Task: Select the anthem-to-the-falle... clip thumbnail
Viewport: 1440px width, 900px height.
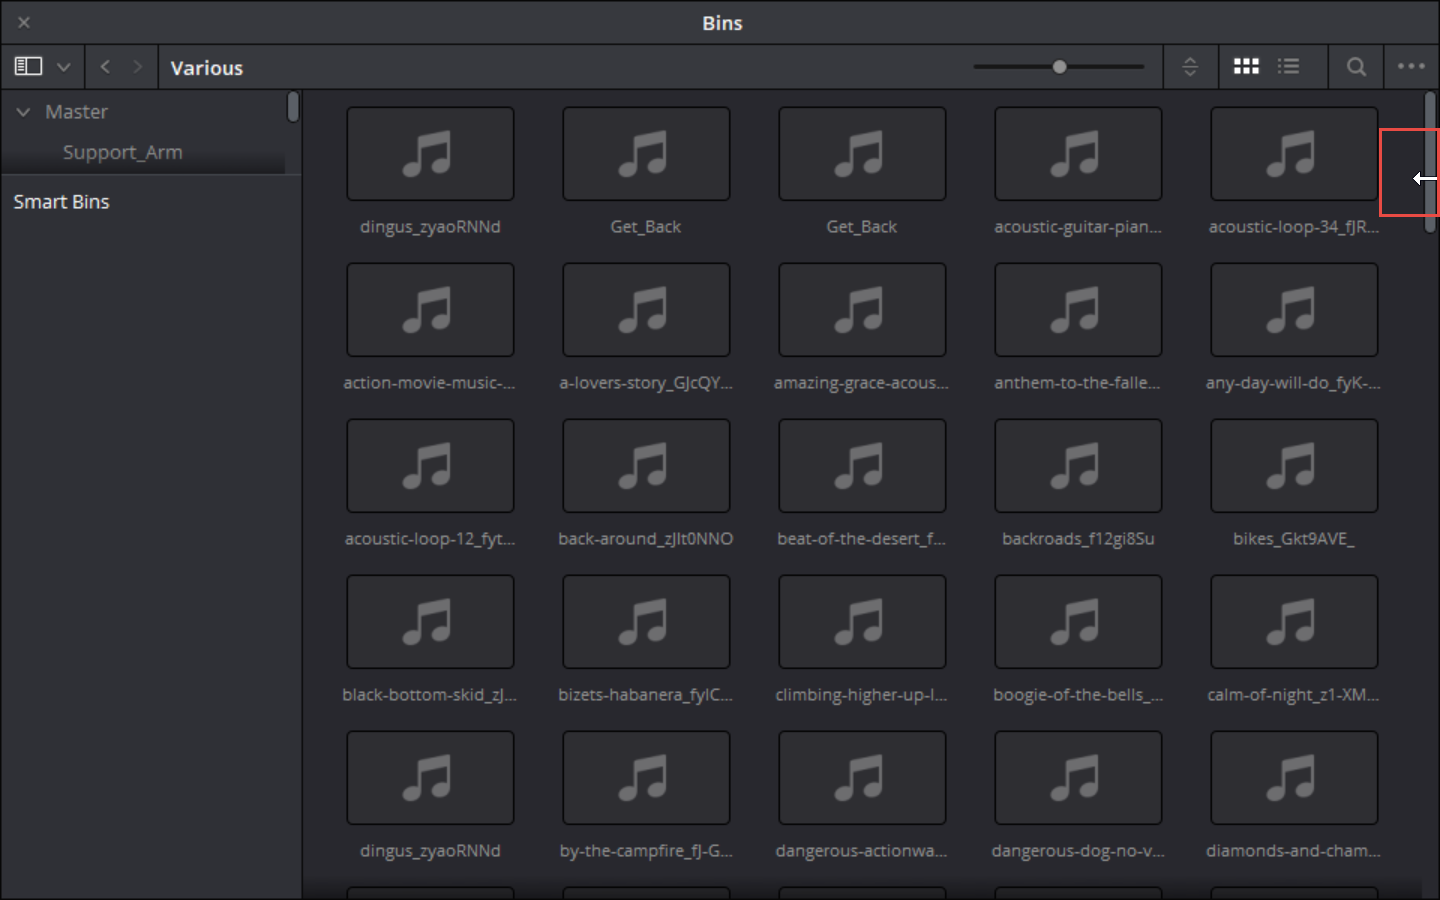Action: [1078, 310]
